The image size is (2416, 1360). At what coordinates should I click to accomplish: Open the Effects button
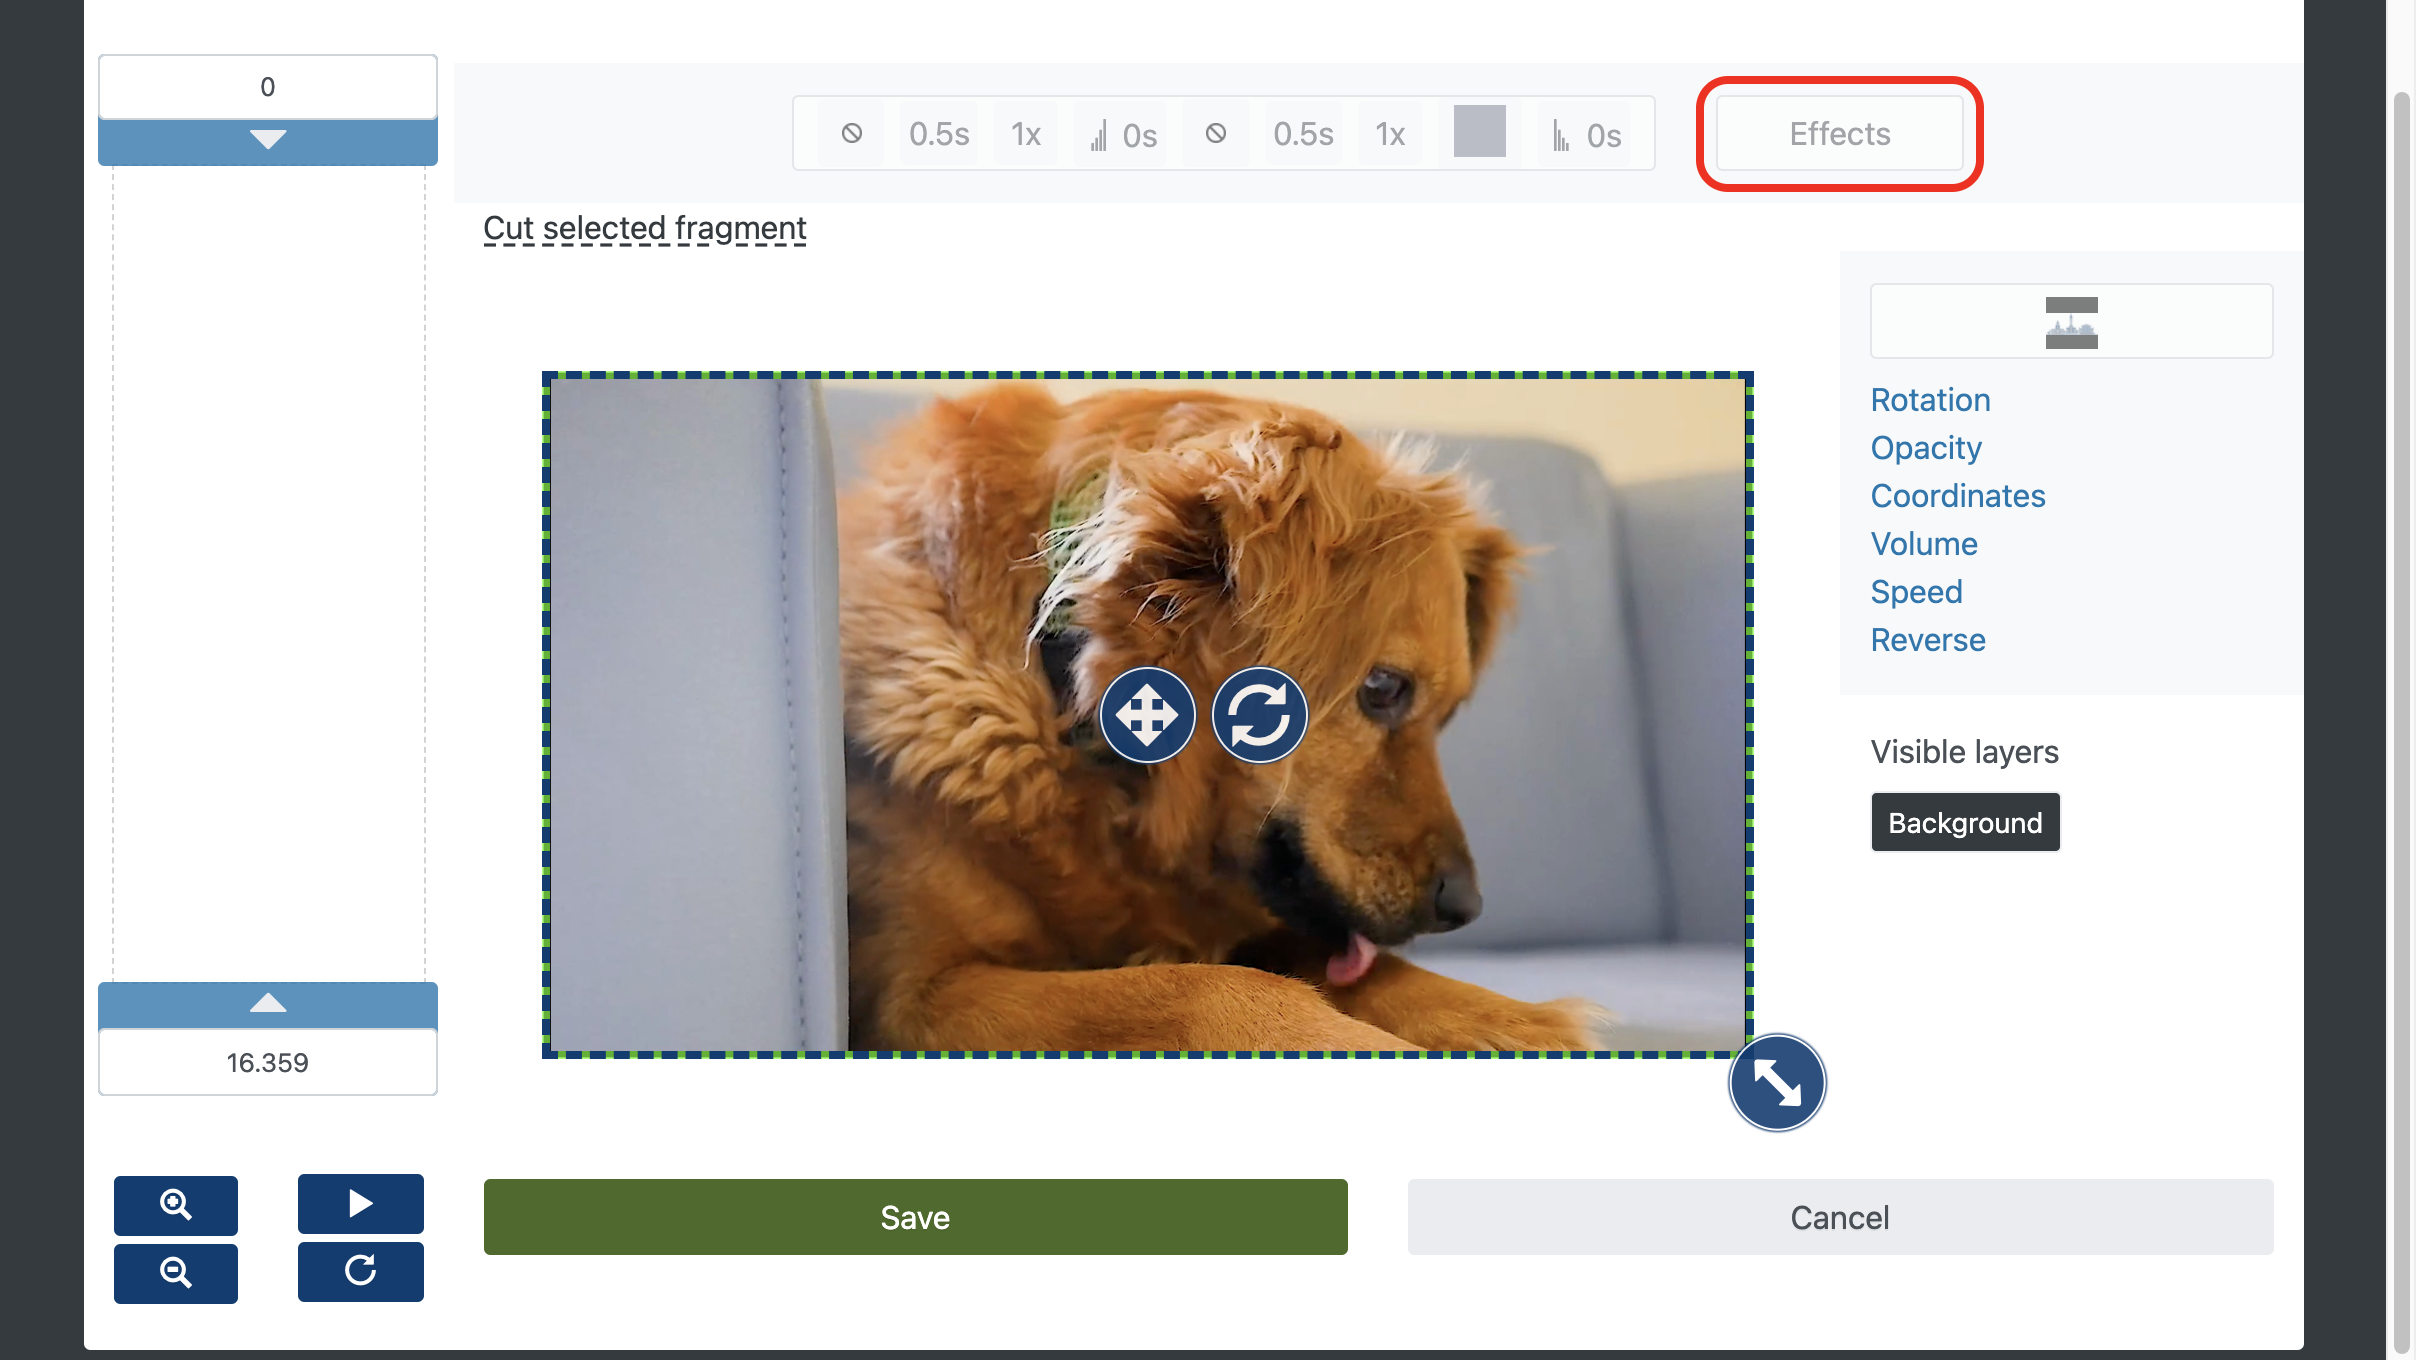click(1839, 133)
